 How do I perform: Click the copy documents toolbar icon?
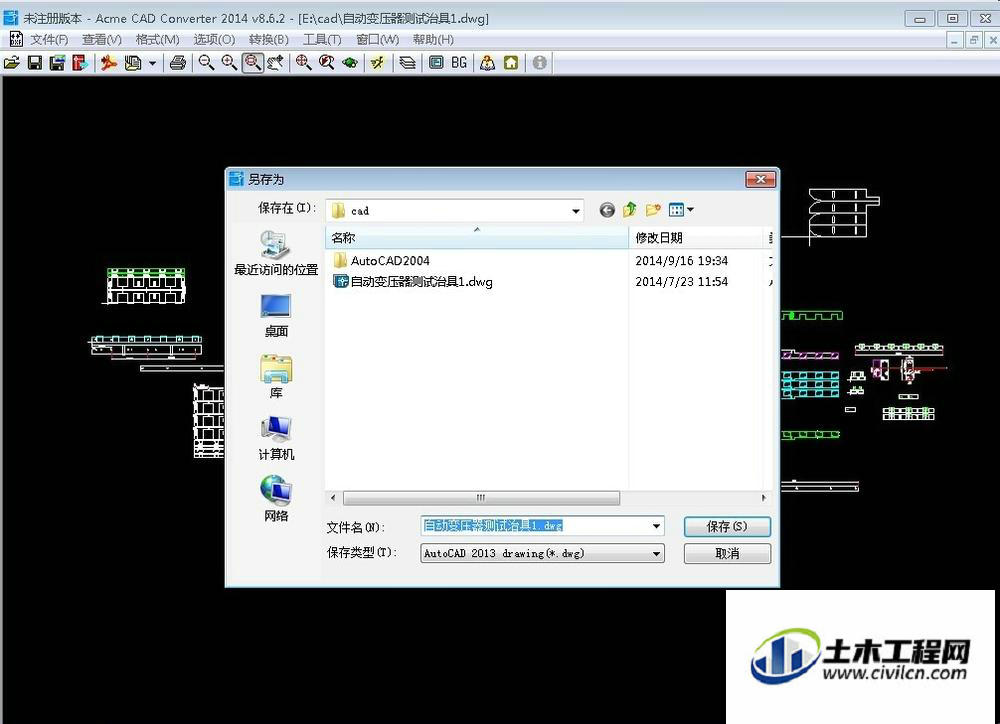(133, 63)
